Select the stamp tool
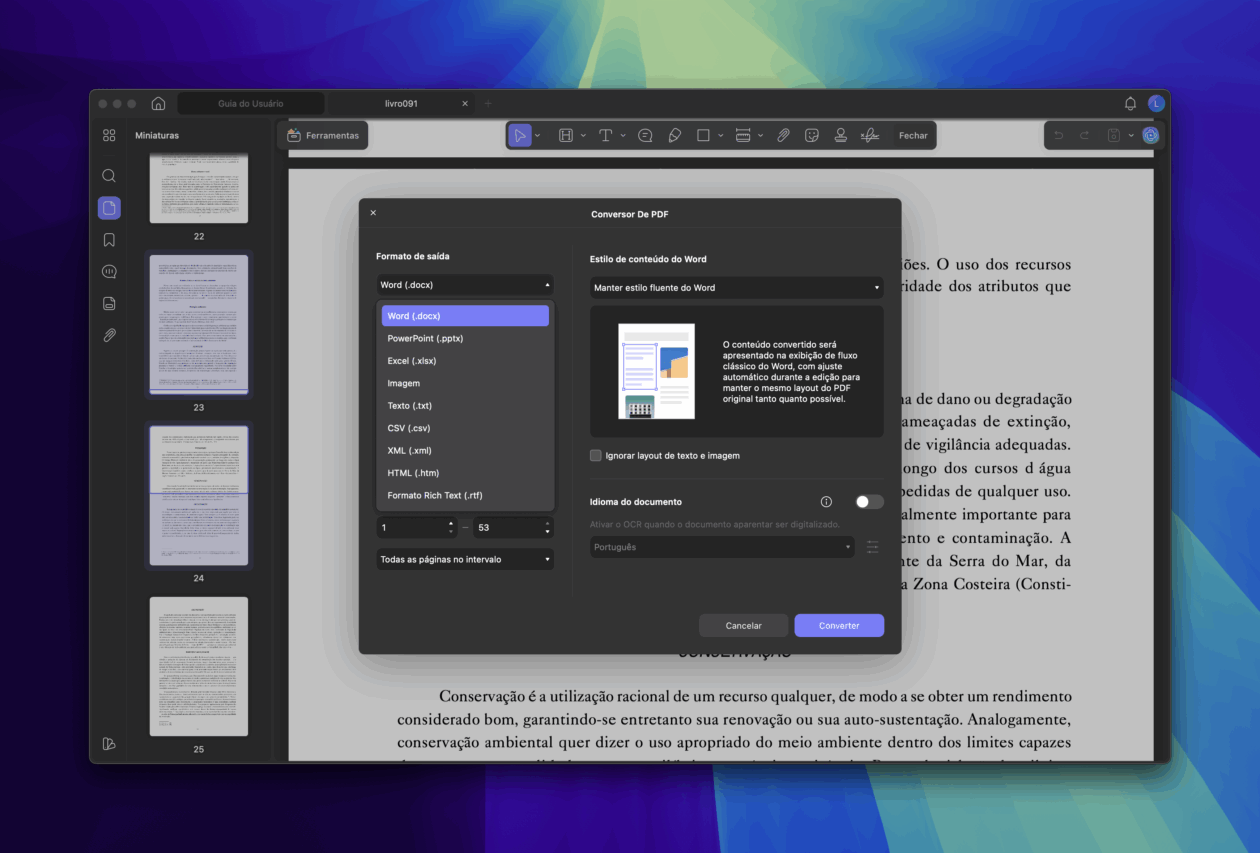The height and width of the screenshot is (853, 1260). [x=841, y=135]
